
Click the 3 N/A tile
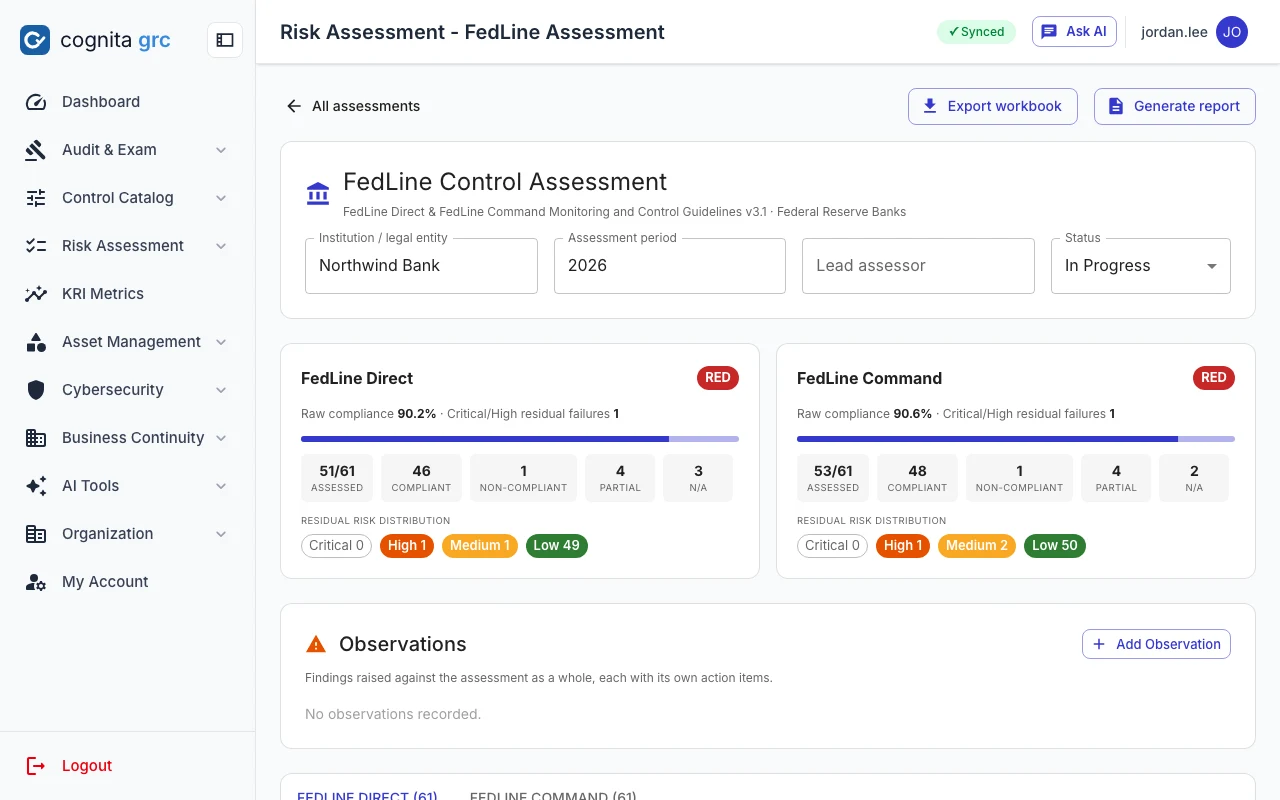pyautogui.click(x=698, y=478)
